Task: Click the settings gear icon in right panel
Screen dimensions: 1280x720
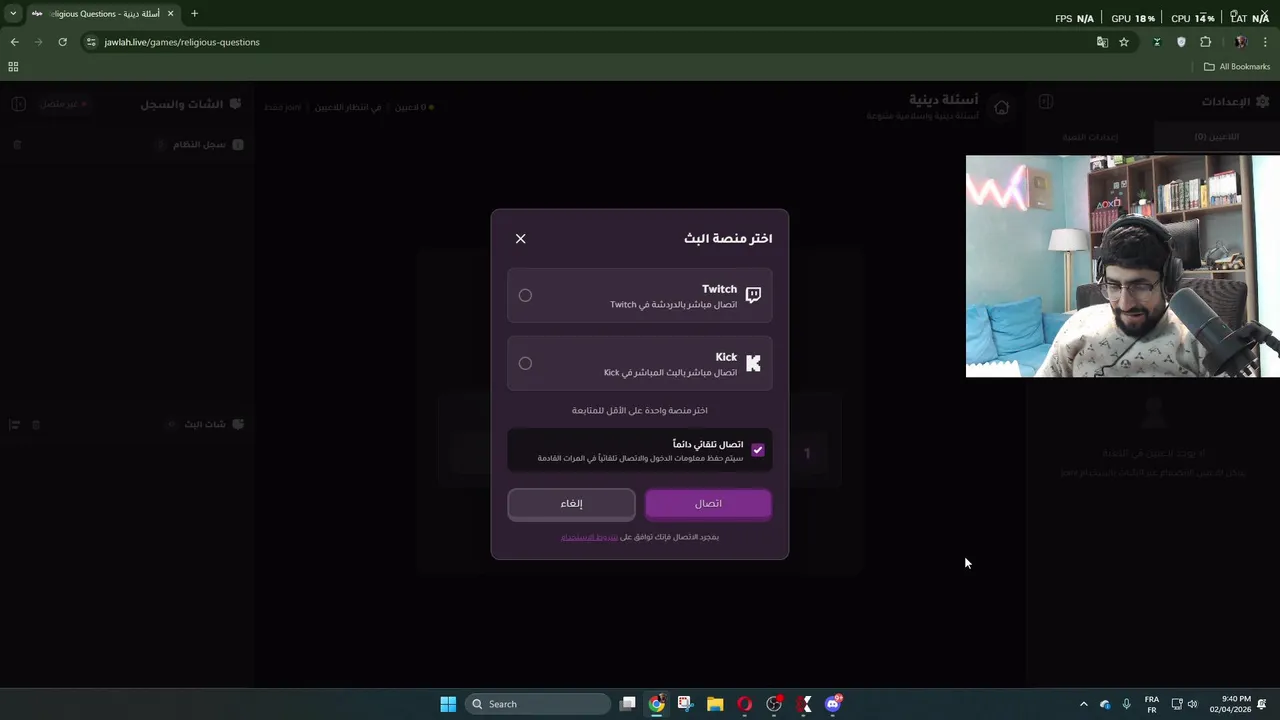Action: [1262, 102]
